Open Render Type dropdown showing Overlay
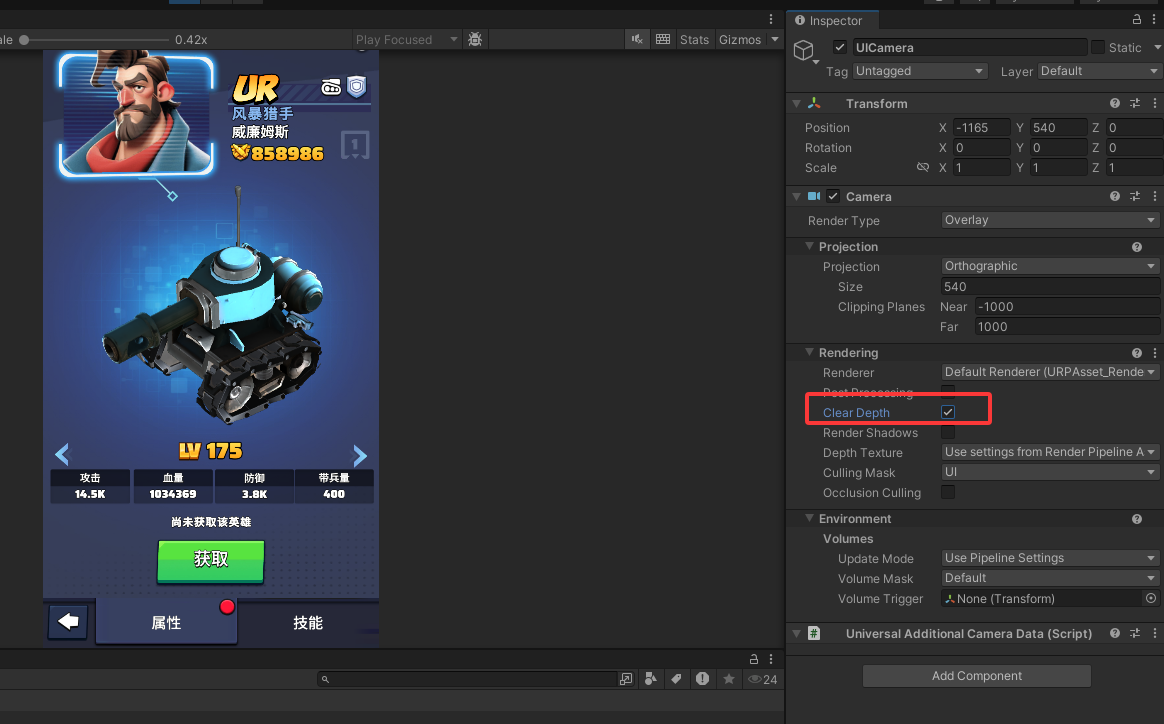 (x=1050, y=220)
